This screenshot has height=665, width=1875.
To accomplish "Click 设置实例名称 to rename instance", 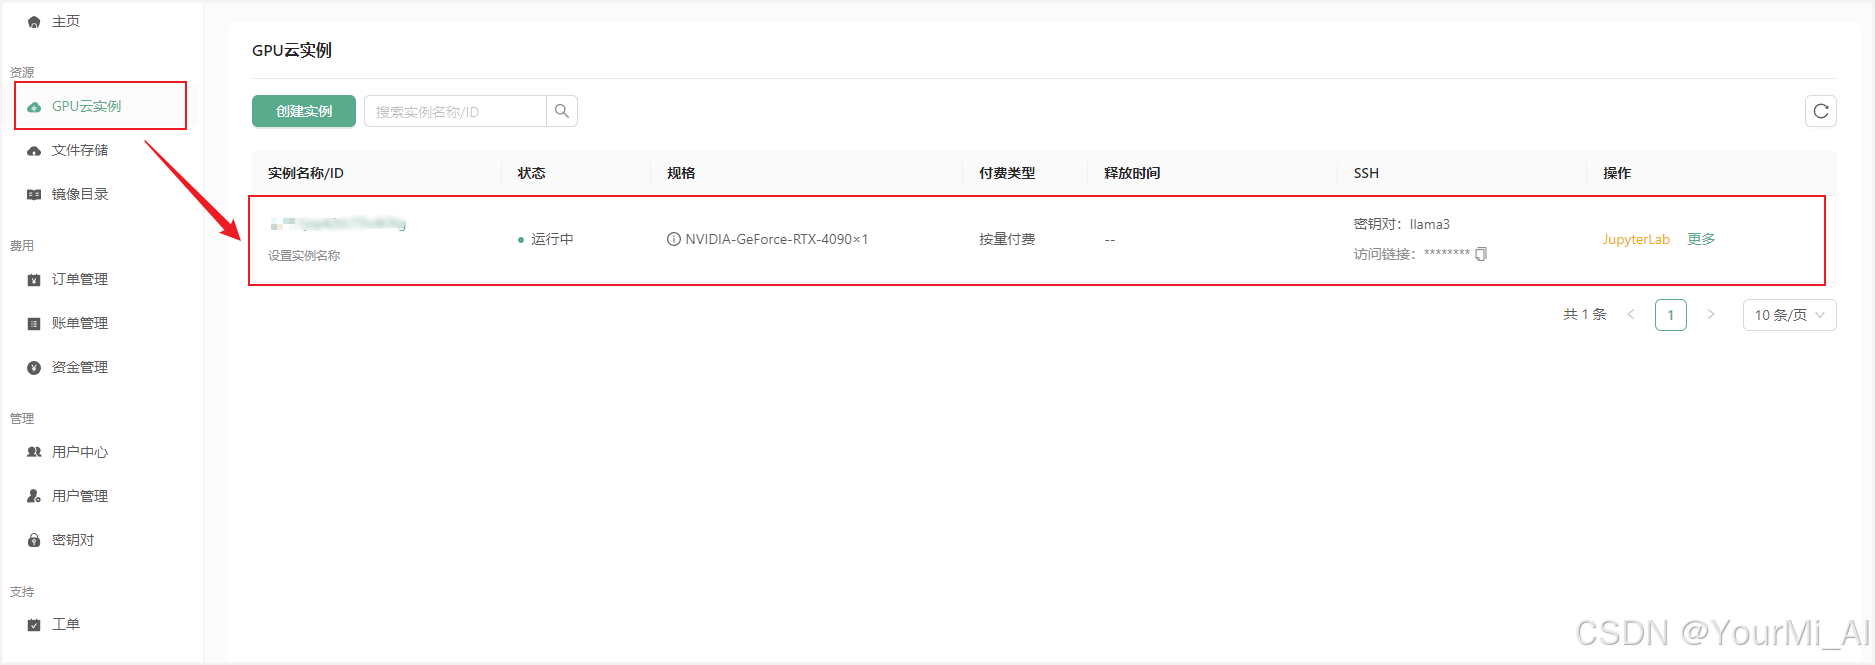I will click(304, 256).
